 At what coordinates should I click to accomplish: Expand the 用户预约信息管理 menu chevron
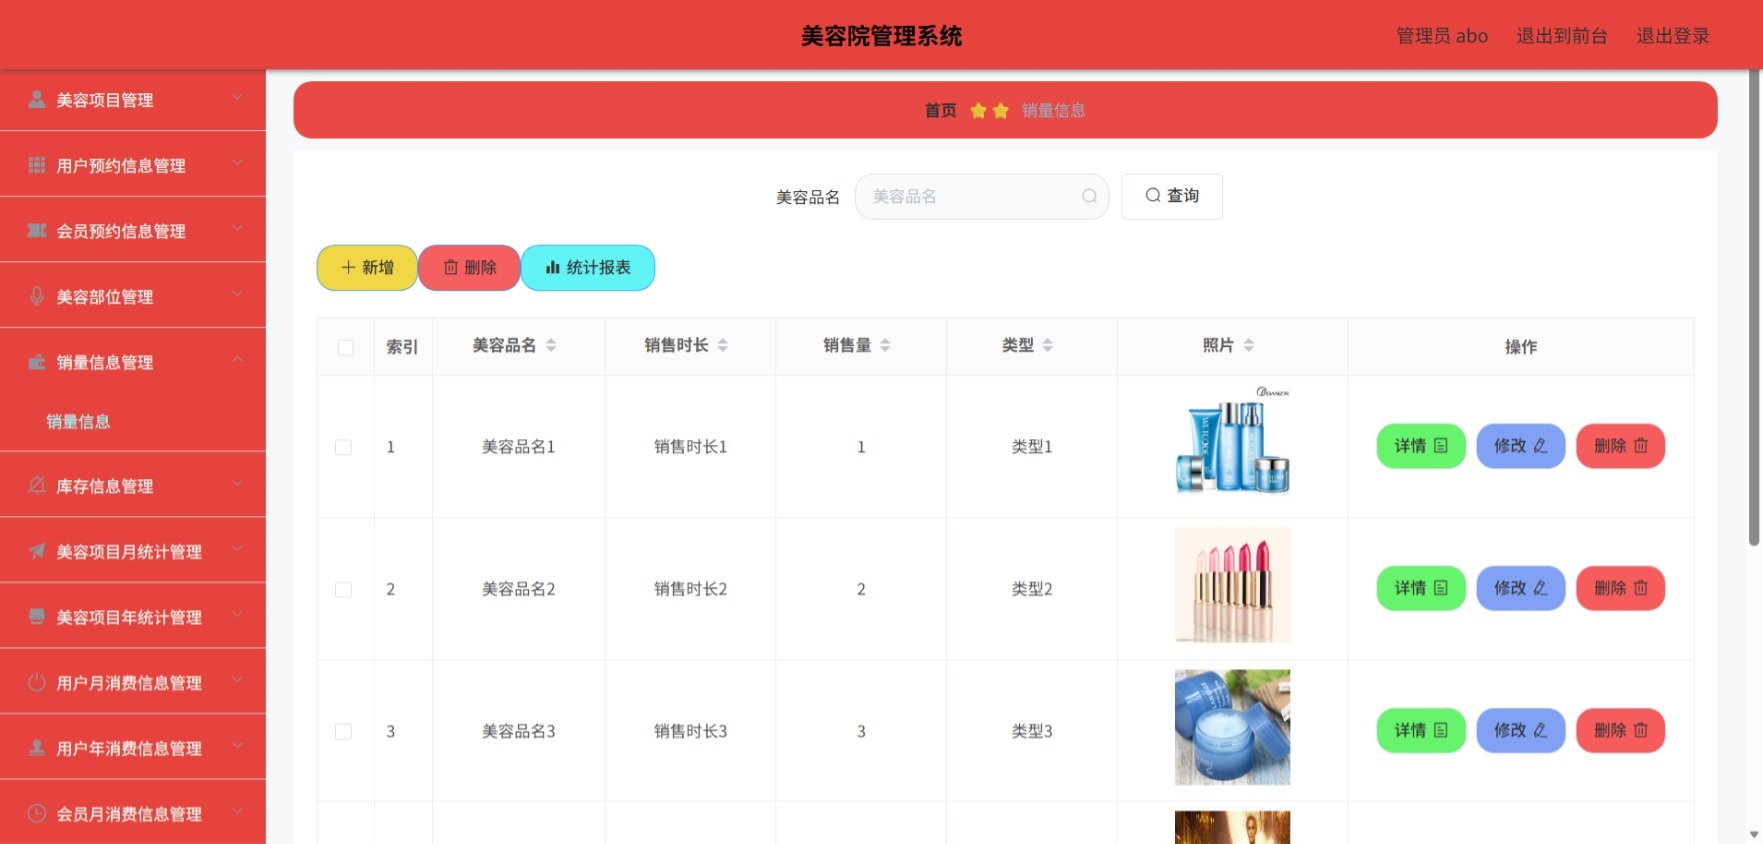[x=237, y=163]
